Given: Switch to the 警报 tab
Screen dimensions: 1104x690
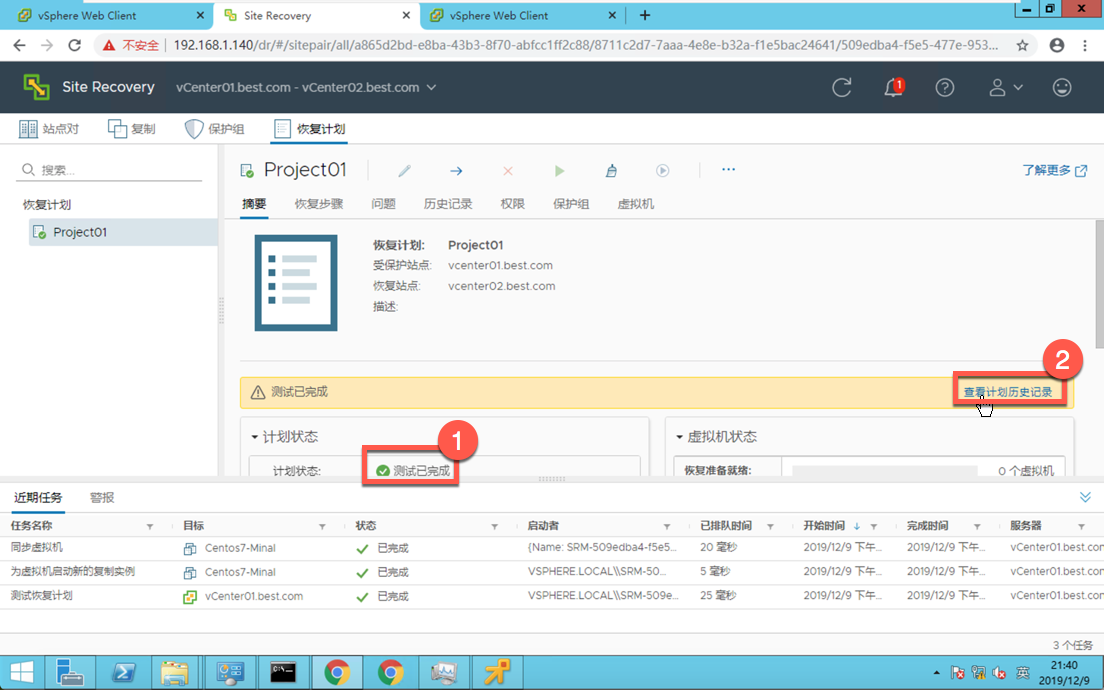Looking at the screenshot, I should pos(102,498).
